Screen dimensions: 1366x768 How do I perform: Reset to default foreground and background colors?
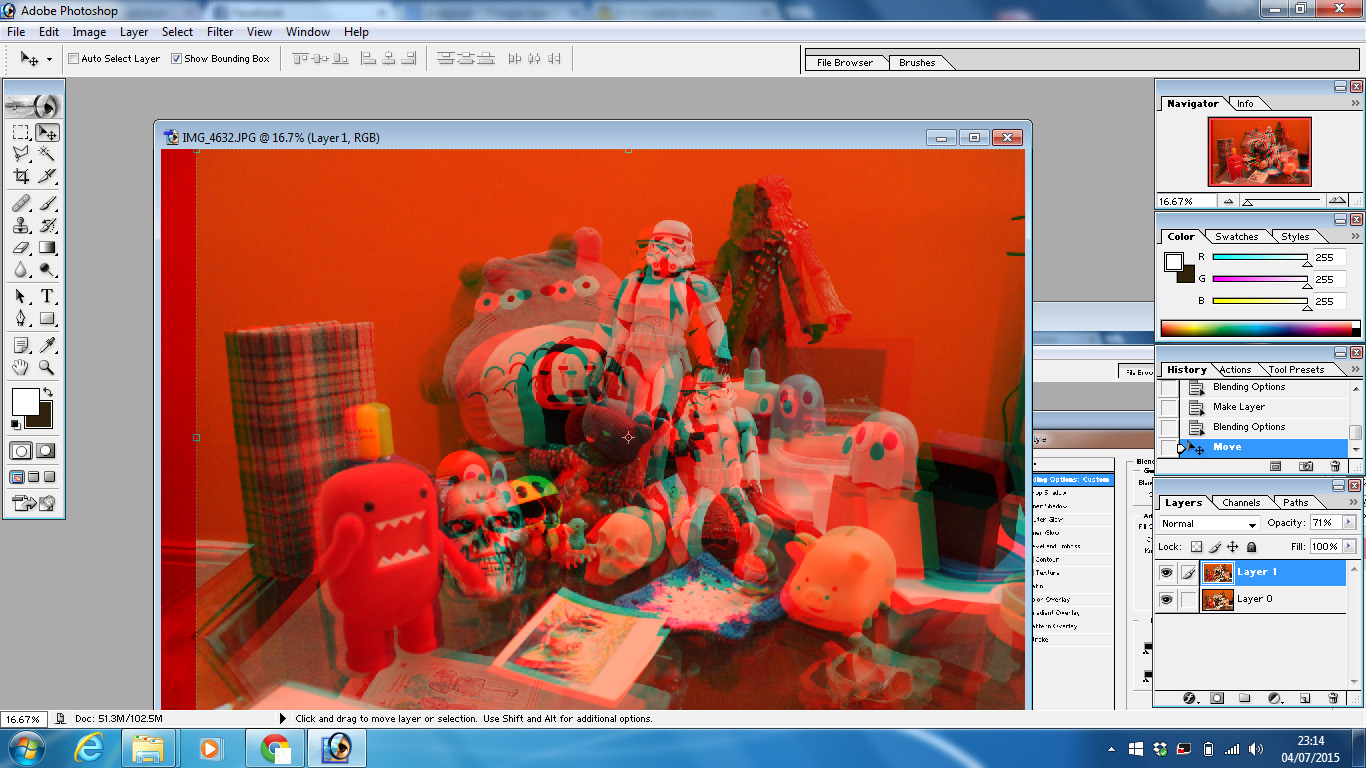(16, 424)
